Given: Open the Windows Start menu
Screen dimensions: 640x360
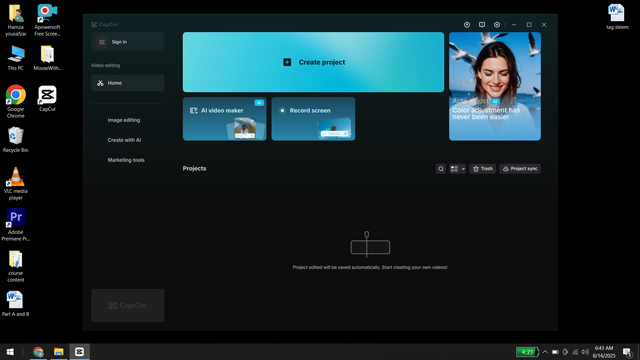Looking at the screenshot, I should pos(10,351).
